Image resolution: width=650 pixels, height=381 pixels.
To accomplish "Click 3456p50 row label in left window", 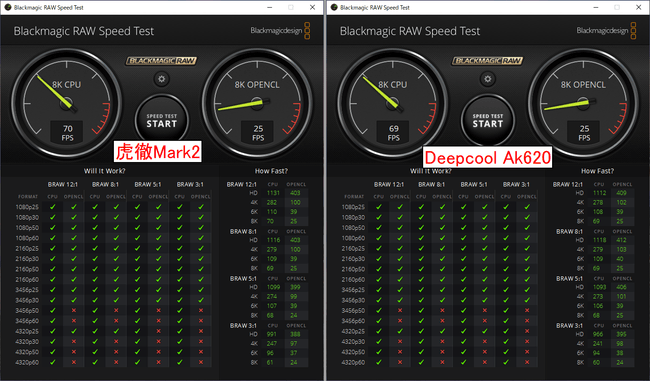I will (27, 311).
